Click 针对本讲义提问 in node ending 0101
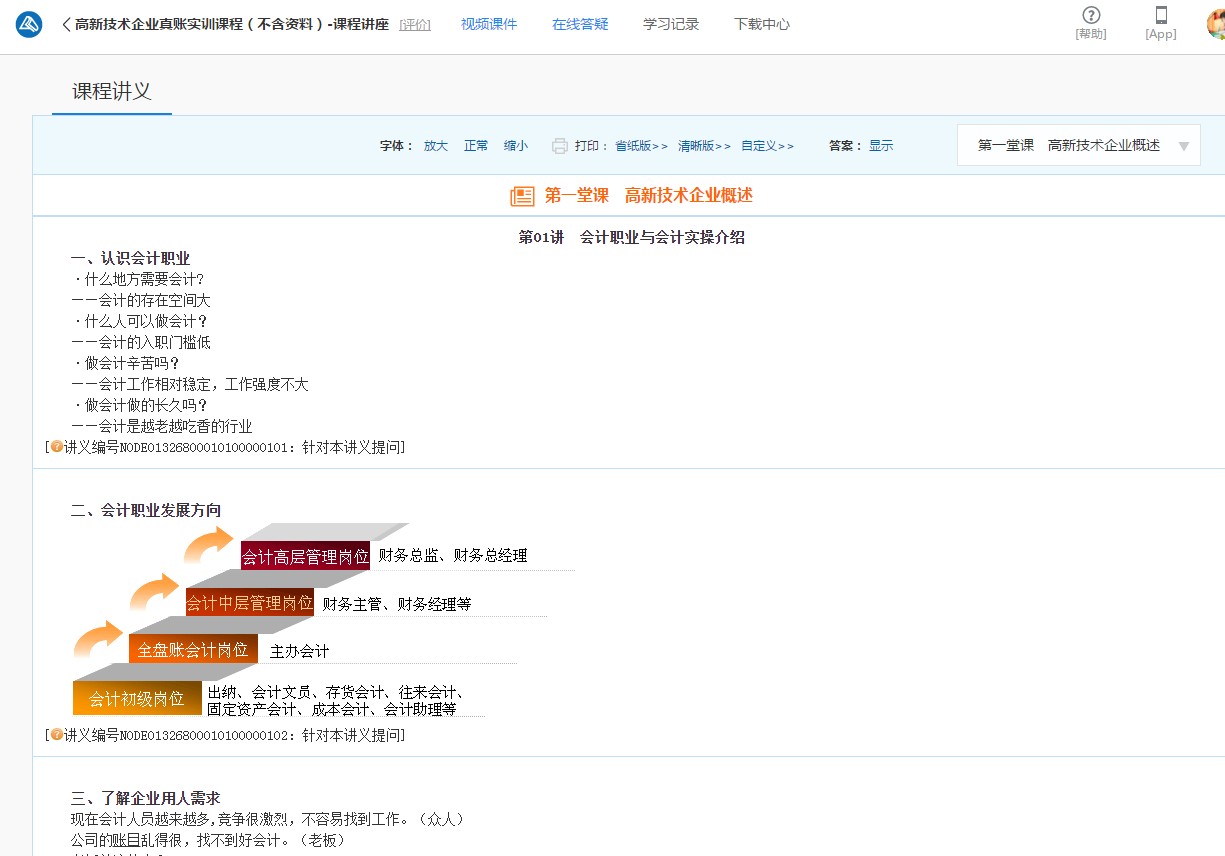The height and width of the screenshot is (856, 1225). point(351,447)
